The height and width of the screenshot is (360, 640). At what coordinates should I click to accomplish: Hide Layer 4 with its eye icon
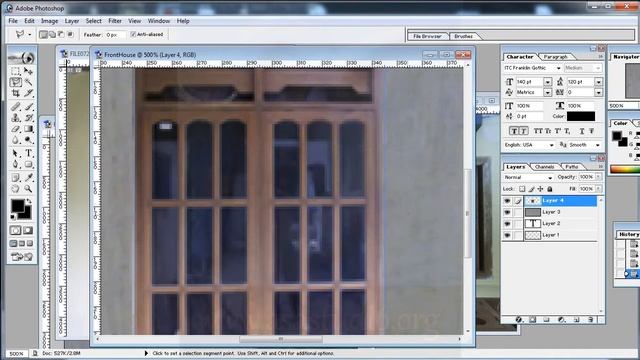507,201
